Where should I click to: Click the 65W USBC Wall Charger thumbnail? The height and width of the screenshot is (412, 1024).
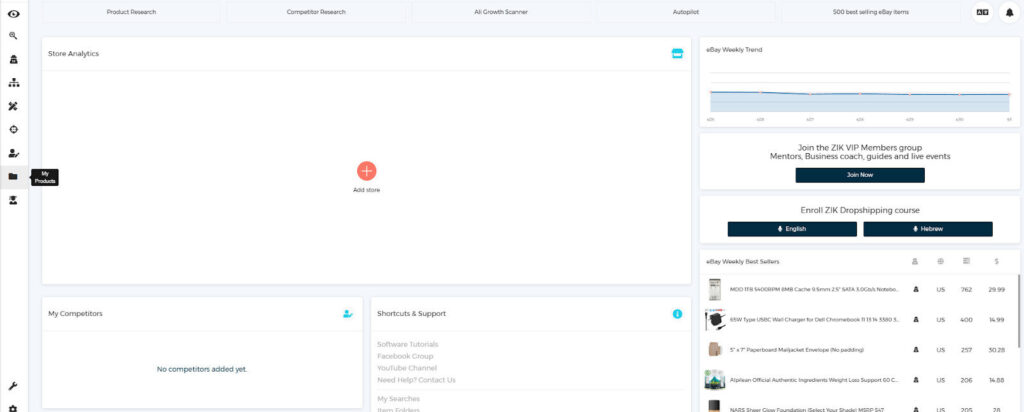[714, 320]
